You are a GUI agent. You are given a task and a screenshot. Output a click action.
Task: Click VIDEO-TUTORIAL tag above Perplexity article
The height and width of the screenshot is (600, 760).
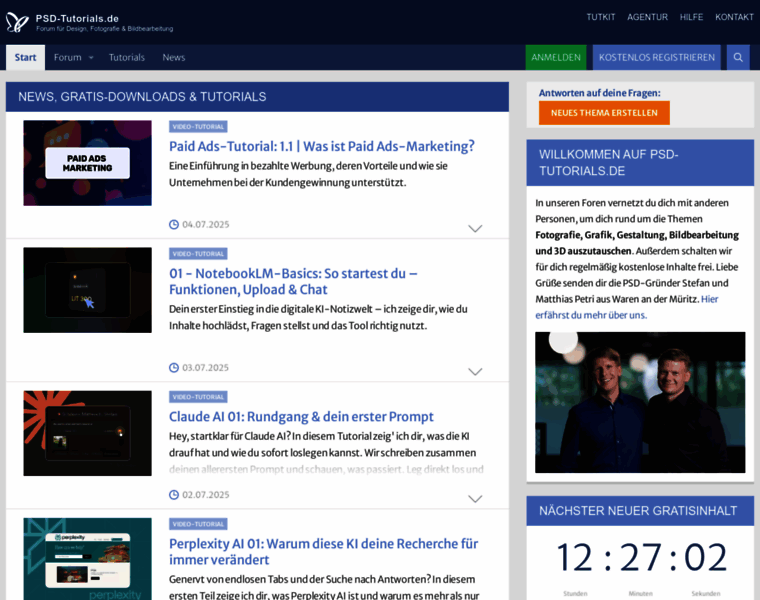click(x=198, y=524)
